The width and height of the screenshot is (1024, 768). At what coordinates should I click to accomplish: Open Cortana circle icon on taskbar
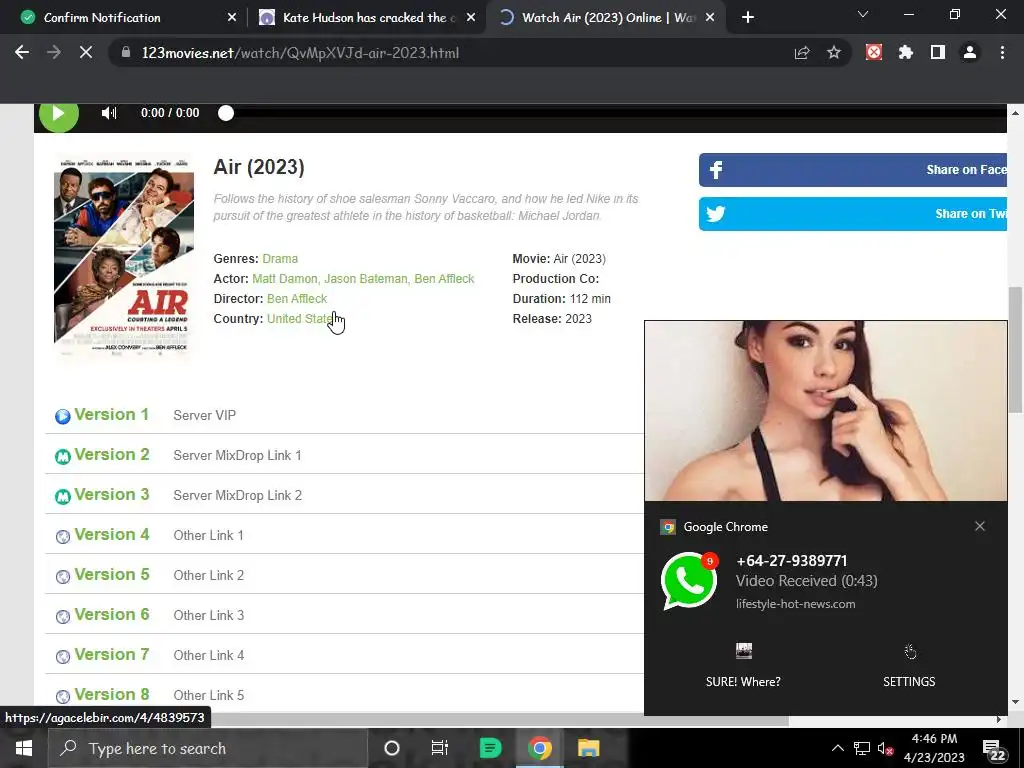[x=392, y=748]
